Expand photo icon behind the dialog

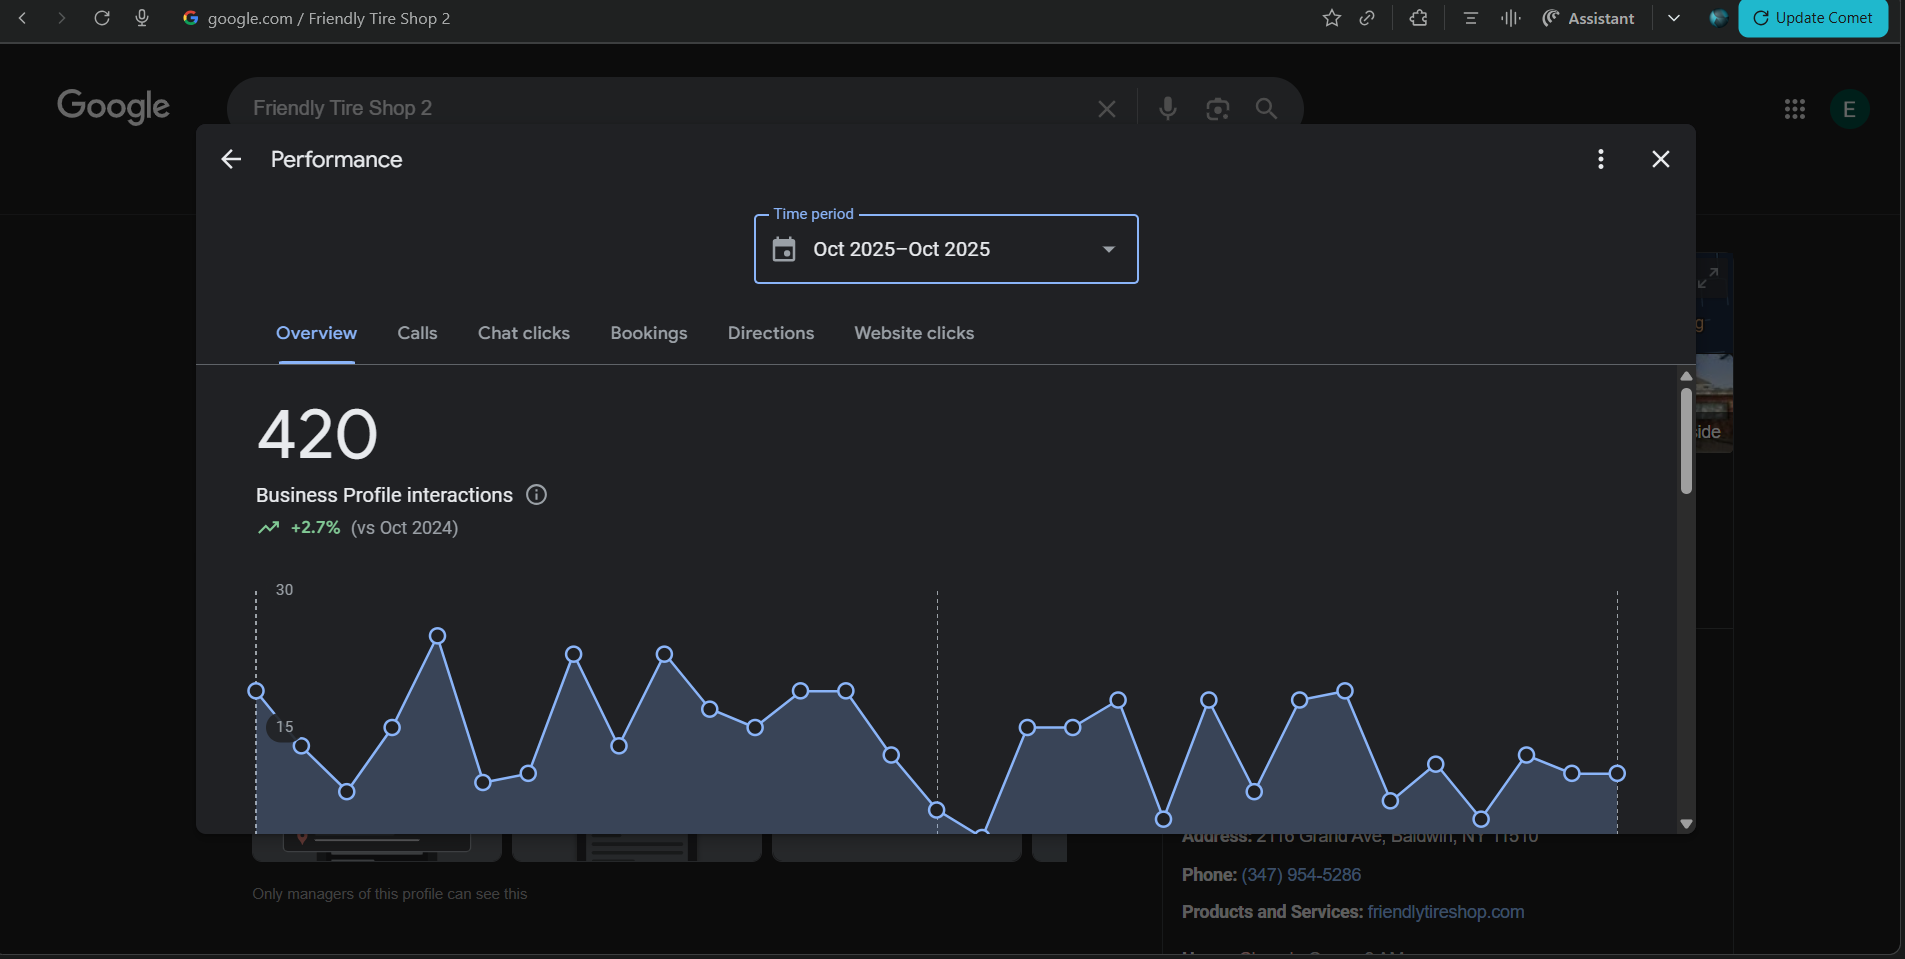point(1709,277)
